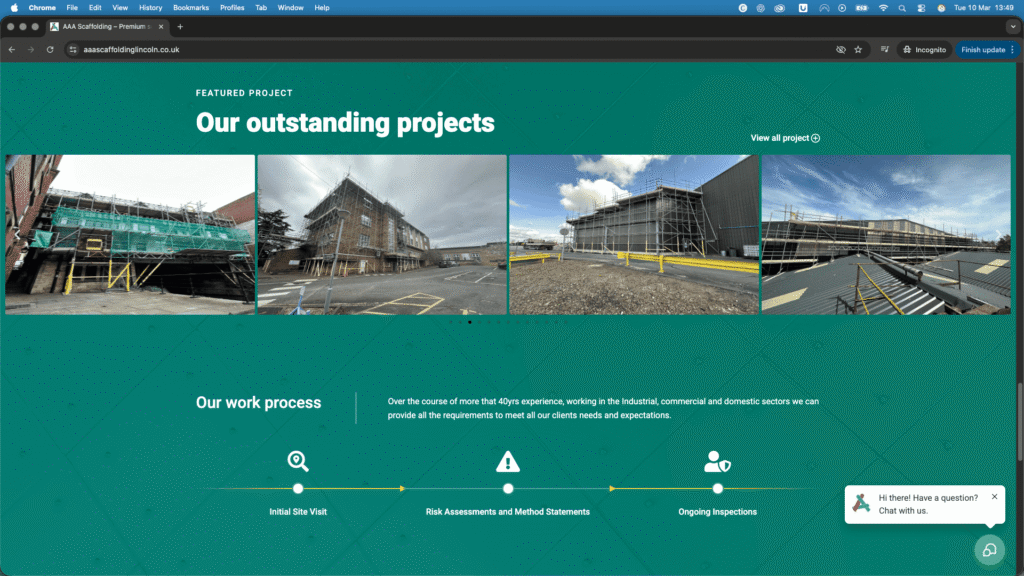Click the Ongoing Inspections step circle

click(717, 489)
